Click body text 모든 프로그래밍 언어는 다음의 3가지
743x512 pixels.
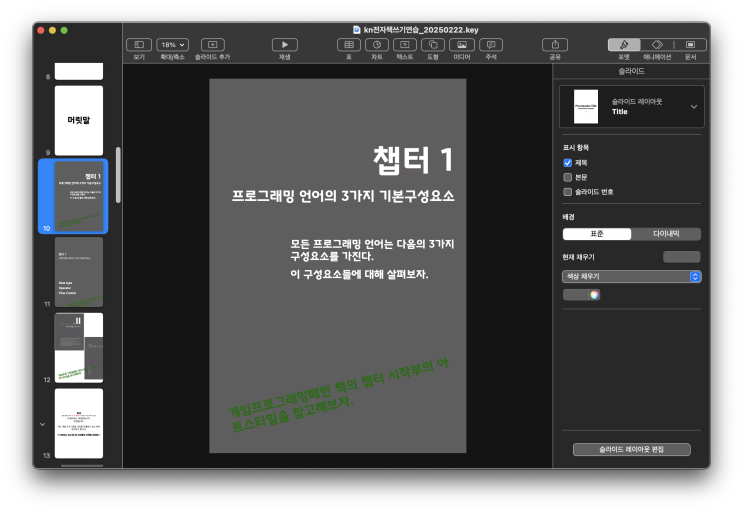[372, 244]
